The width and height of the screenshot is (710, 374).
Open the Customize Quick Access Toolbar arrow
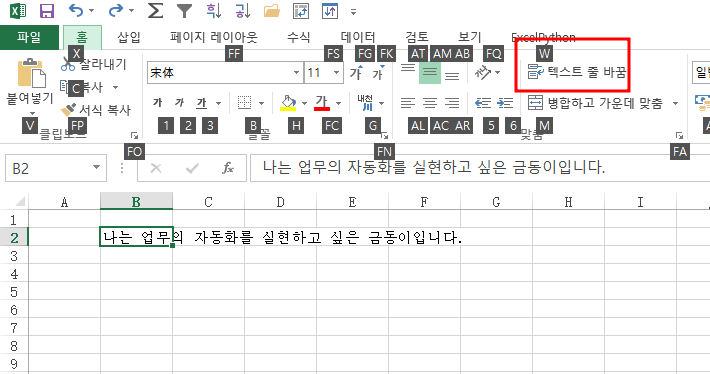(x=354, y=12)
